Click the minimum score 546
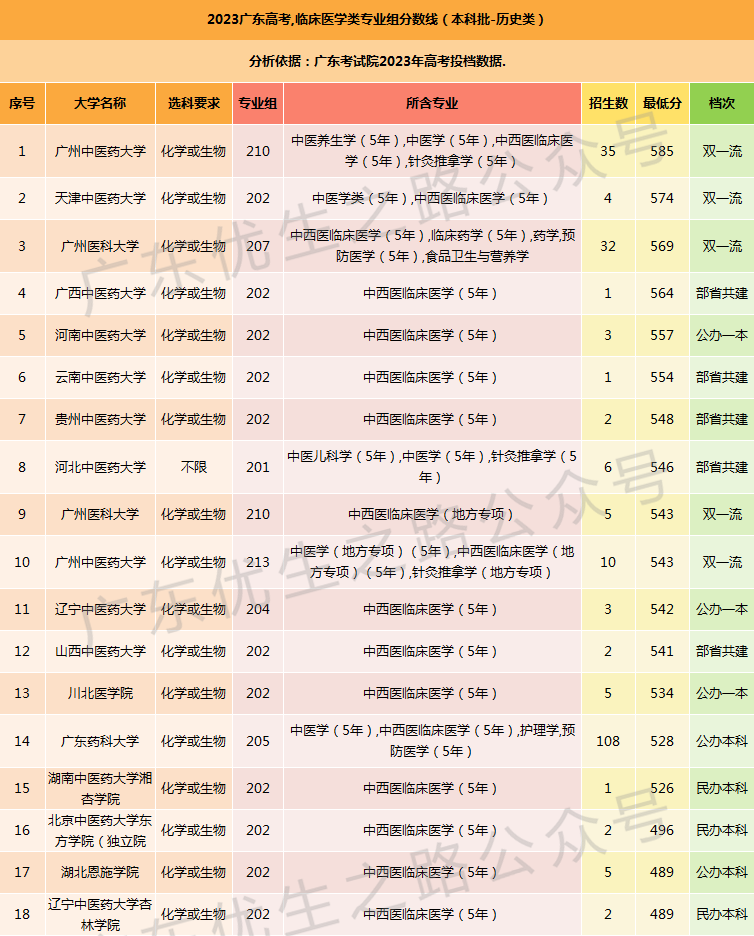Viewport: 754px width, 936px height. coord(662,467)
